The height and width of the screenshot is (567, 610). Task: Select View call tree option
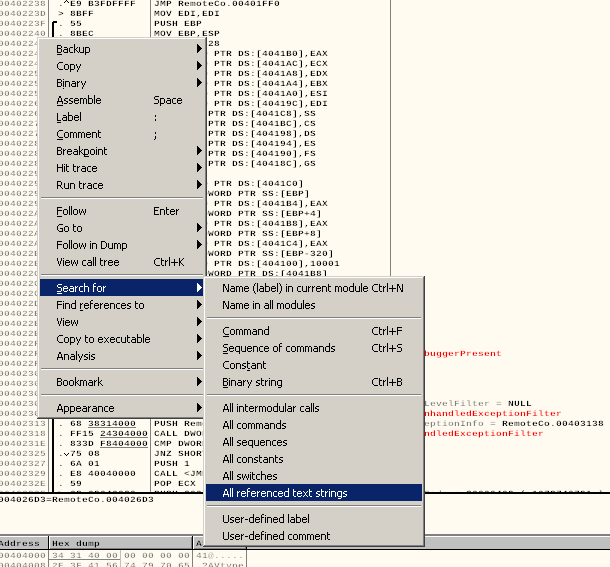tap(87, 262)
